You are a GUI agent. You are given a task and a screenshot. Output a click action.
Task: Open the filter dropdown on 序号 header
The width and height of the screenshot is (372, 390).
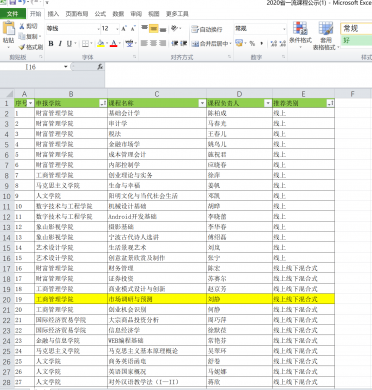(30, 103)
